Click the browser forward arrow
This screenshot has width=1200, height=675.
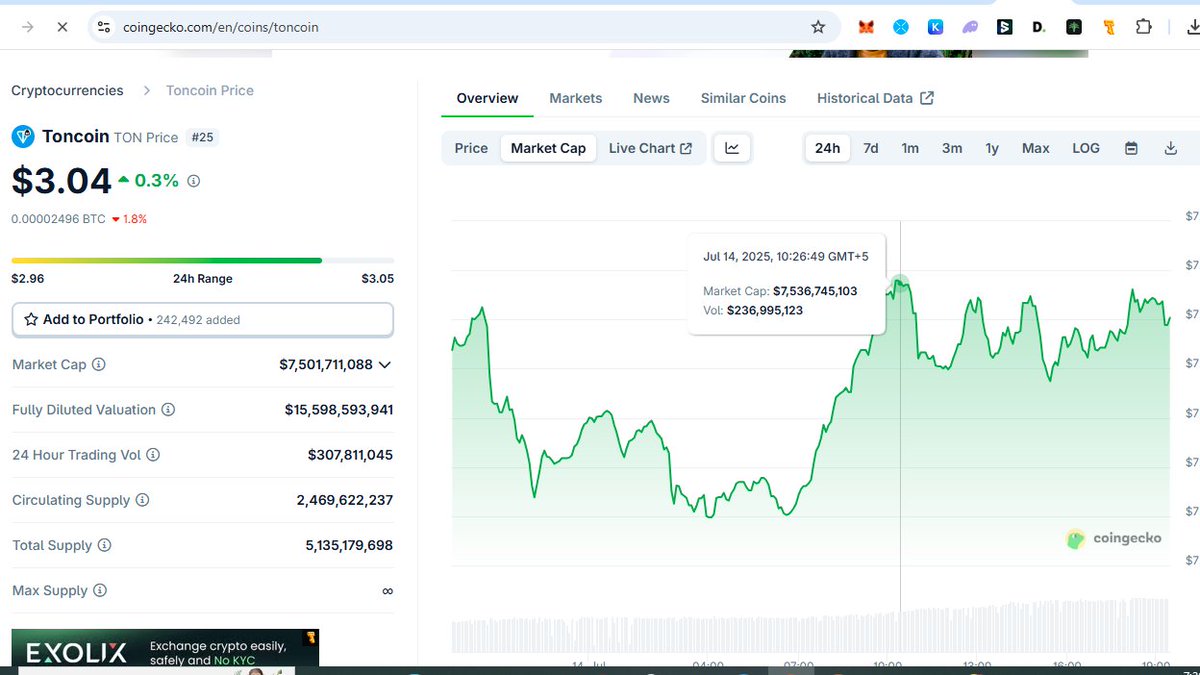[27, 27]
